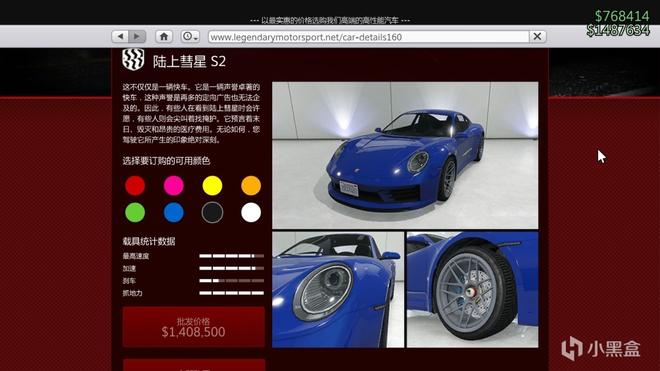Open the wheel close-up thumbnail

(x=472, y=290)
